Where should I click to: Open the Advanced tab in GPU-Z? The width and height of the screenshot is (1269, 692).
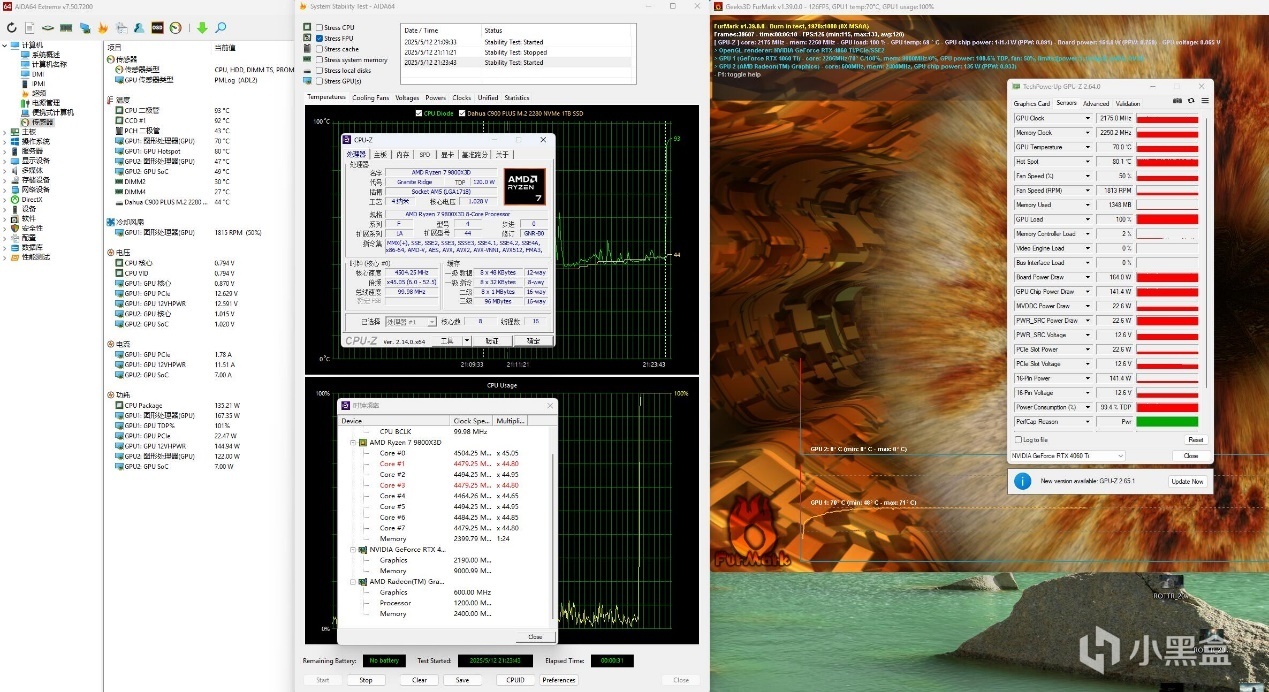[x=1095, y=104]
